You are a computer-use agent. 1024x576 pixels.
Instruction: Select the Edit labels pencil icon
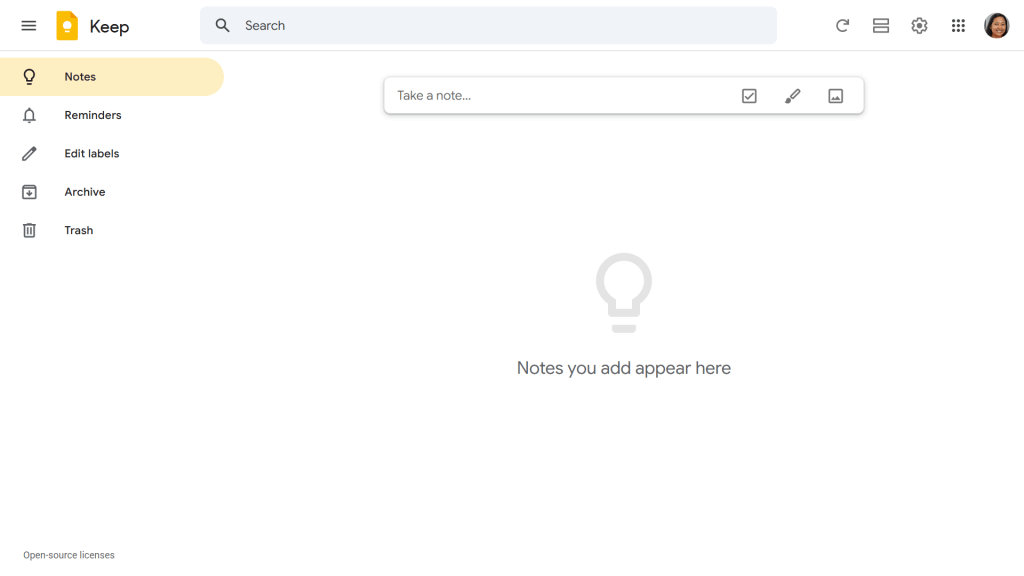[29, 153]
